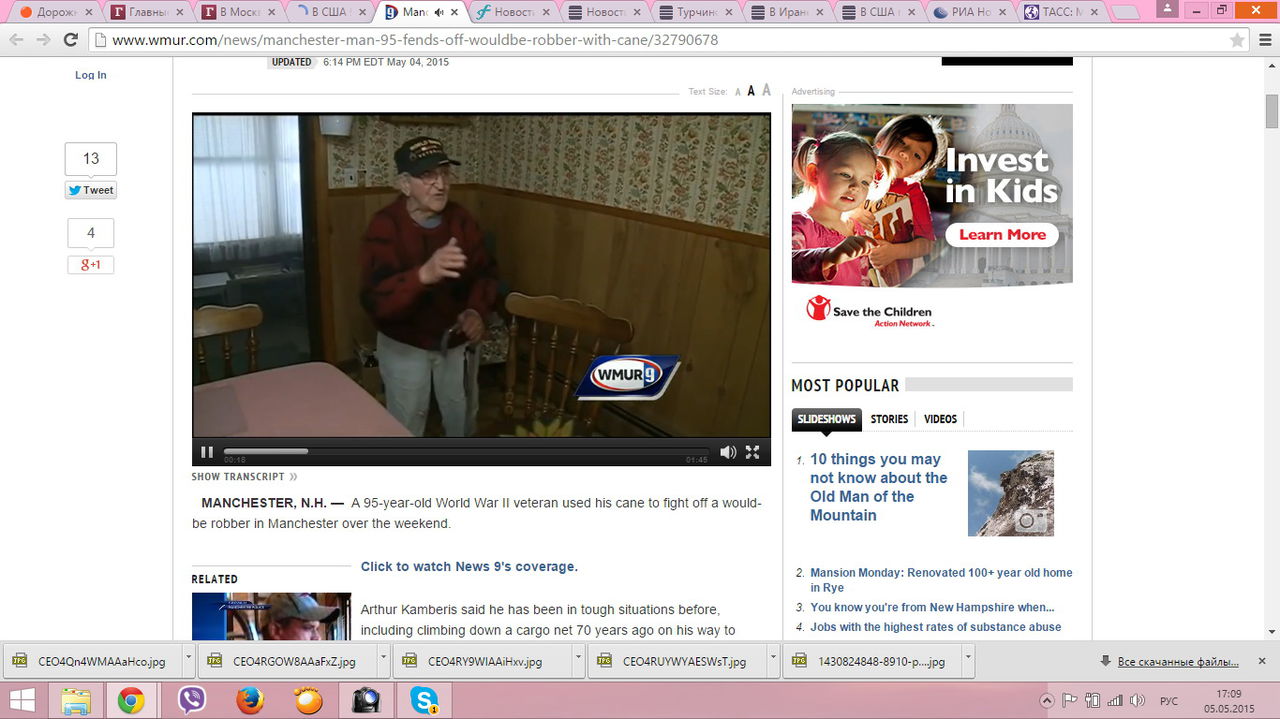Switch to the Главны tab
The height and width of the screenshot is (719, 1280).
pos(146,12)
